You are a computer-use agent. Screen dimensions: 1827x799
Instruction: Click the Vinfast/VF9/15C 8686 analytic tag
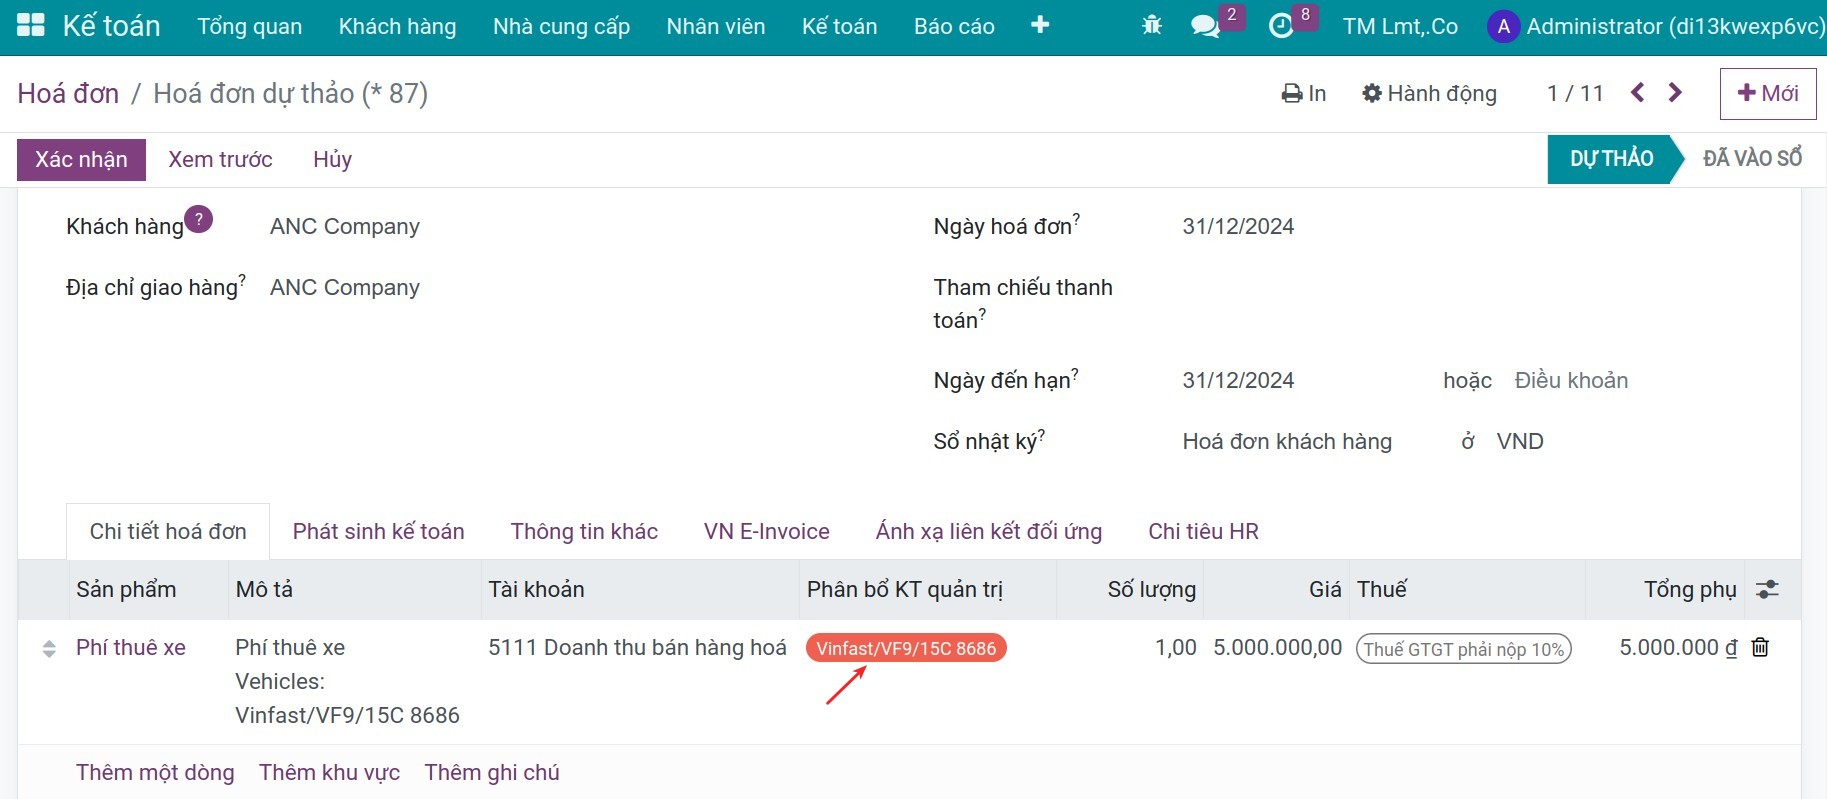click(x=906, y=648)
